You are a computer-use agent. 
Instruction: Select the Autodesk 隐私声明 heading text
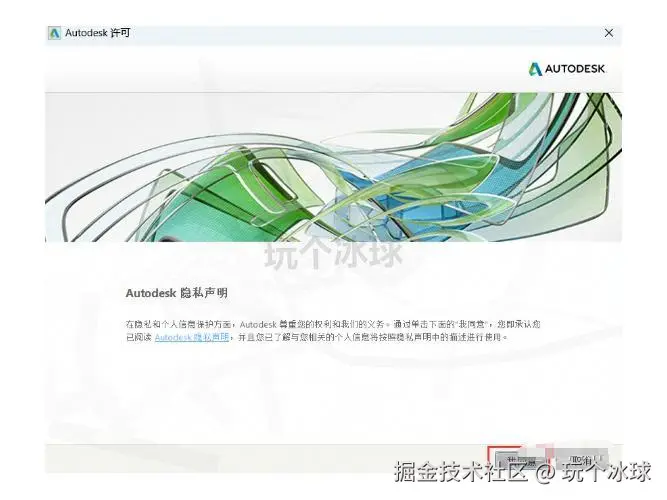click(177, 293)
